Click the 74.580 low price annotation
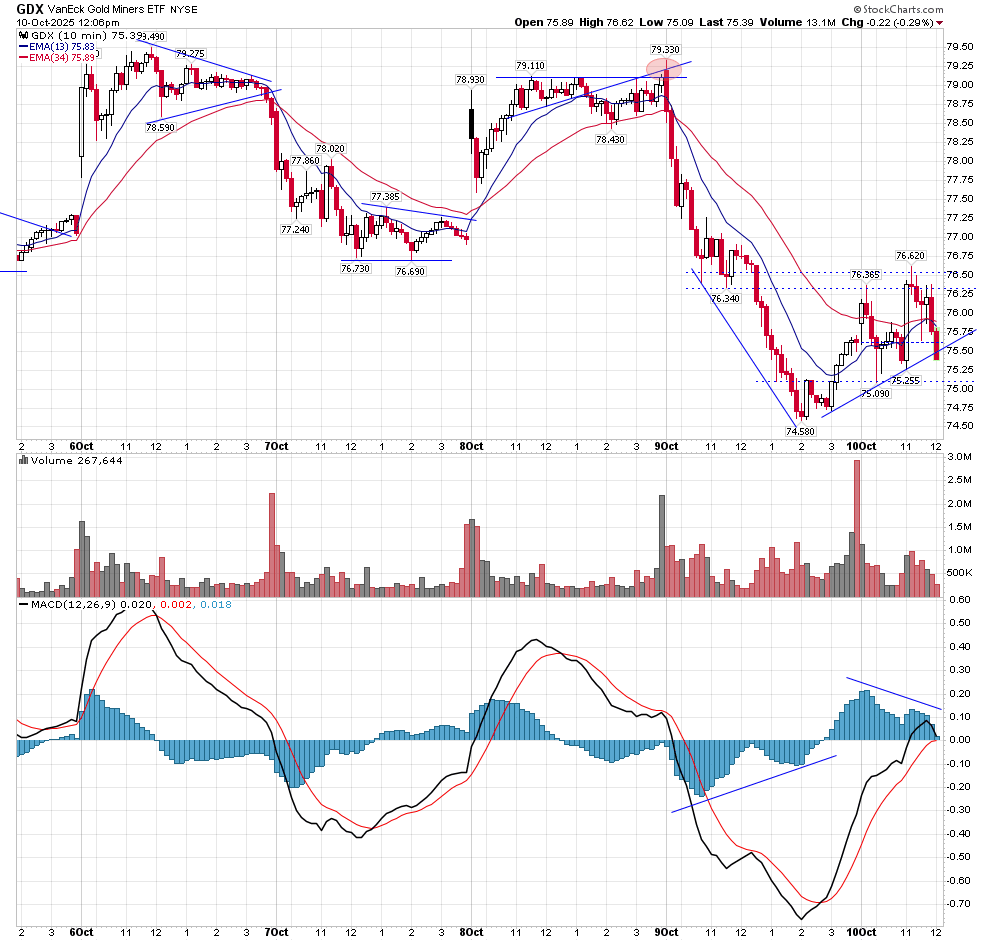The width and height of the screenshot is (990, 941). click(800, 431)
